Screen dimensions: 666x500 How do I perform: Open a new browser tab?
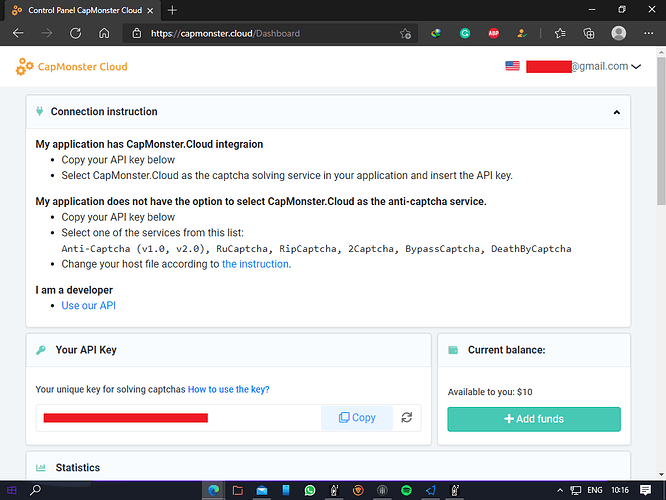(172, 10)
